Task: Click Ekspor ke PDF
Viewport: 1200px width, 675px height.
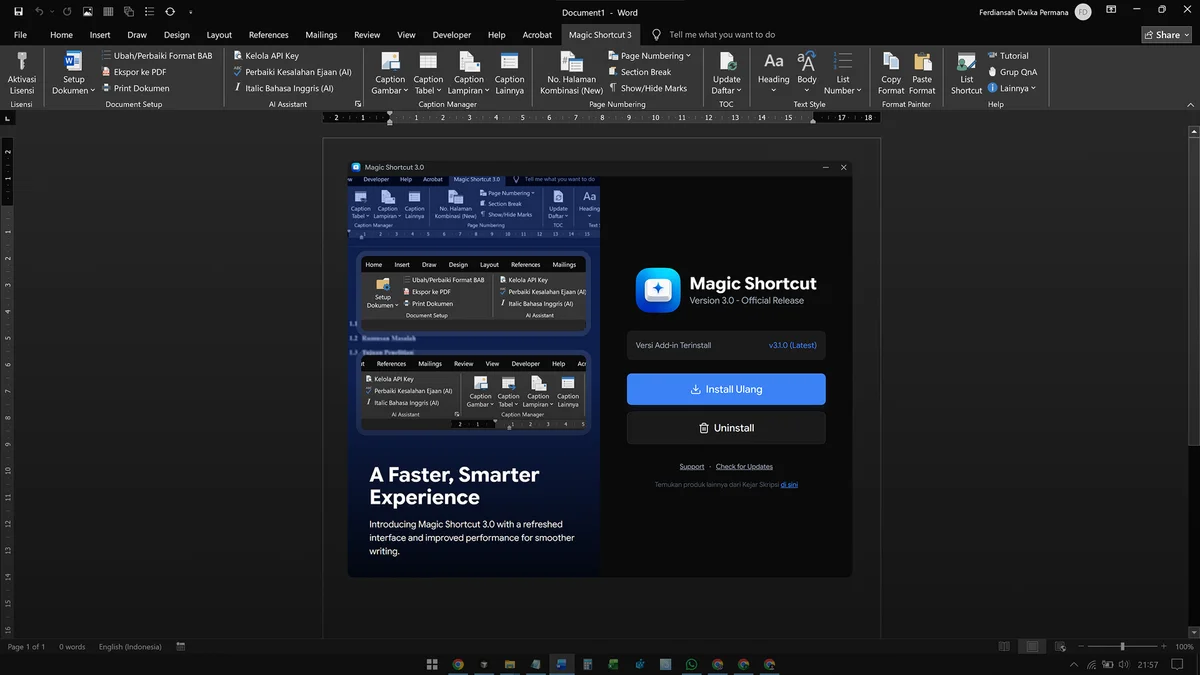Action: tap(134, 72)
